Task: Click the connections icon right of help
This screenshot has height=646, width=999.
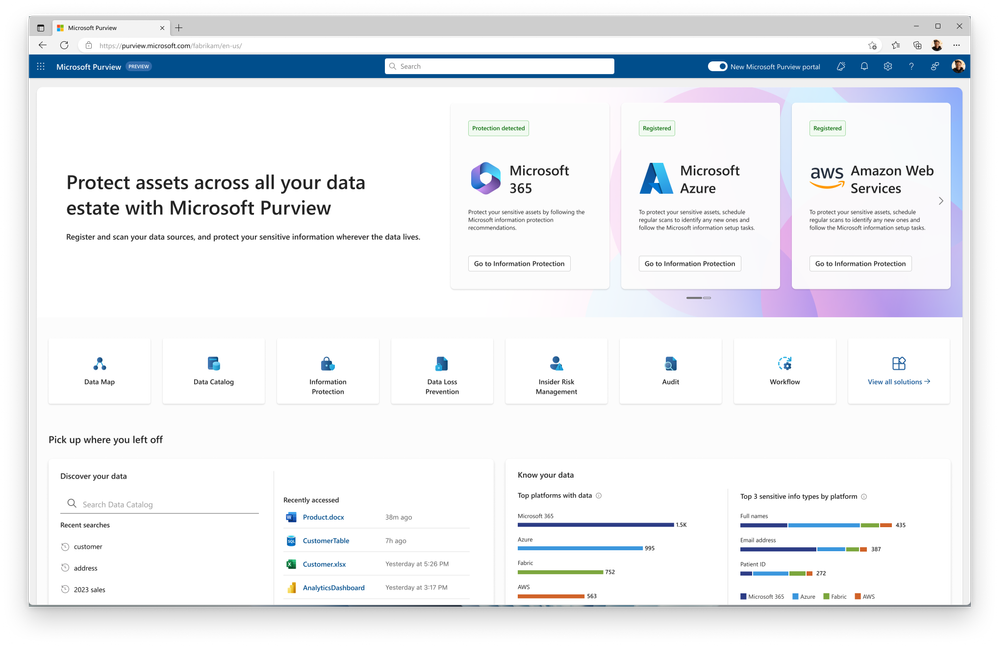Action: 935,66
